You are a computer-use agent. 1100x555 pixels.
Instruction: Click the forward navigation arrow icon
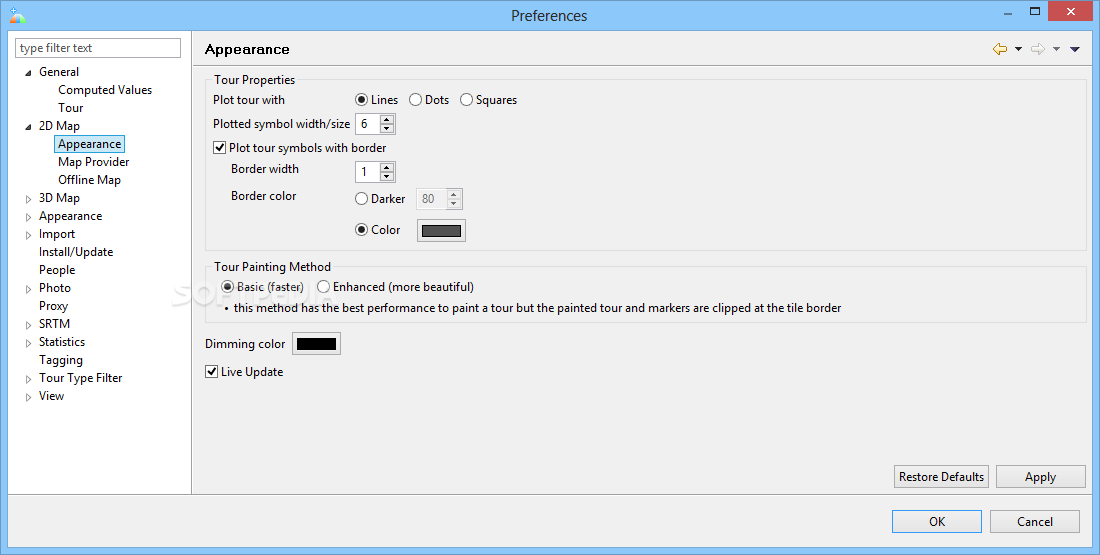pyautogui.click(x=1038, y=49)
